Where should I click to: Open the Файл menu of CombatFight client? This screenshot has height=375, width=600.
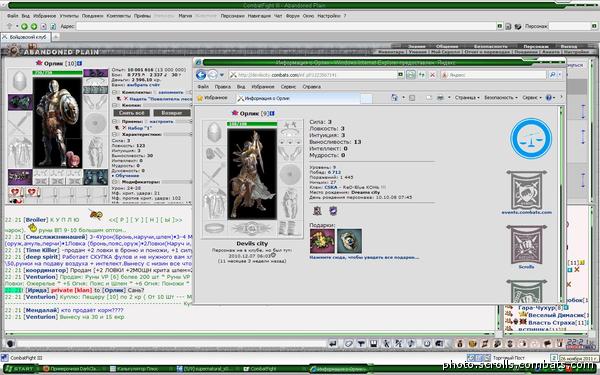click(12, 16)
